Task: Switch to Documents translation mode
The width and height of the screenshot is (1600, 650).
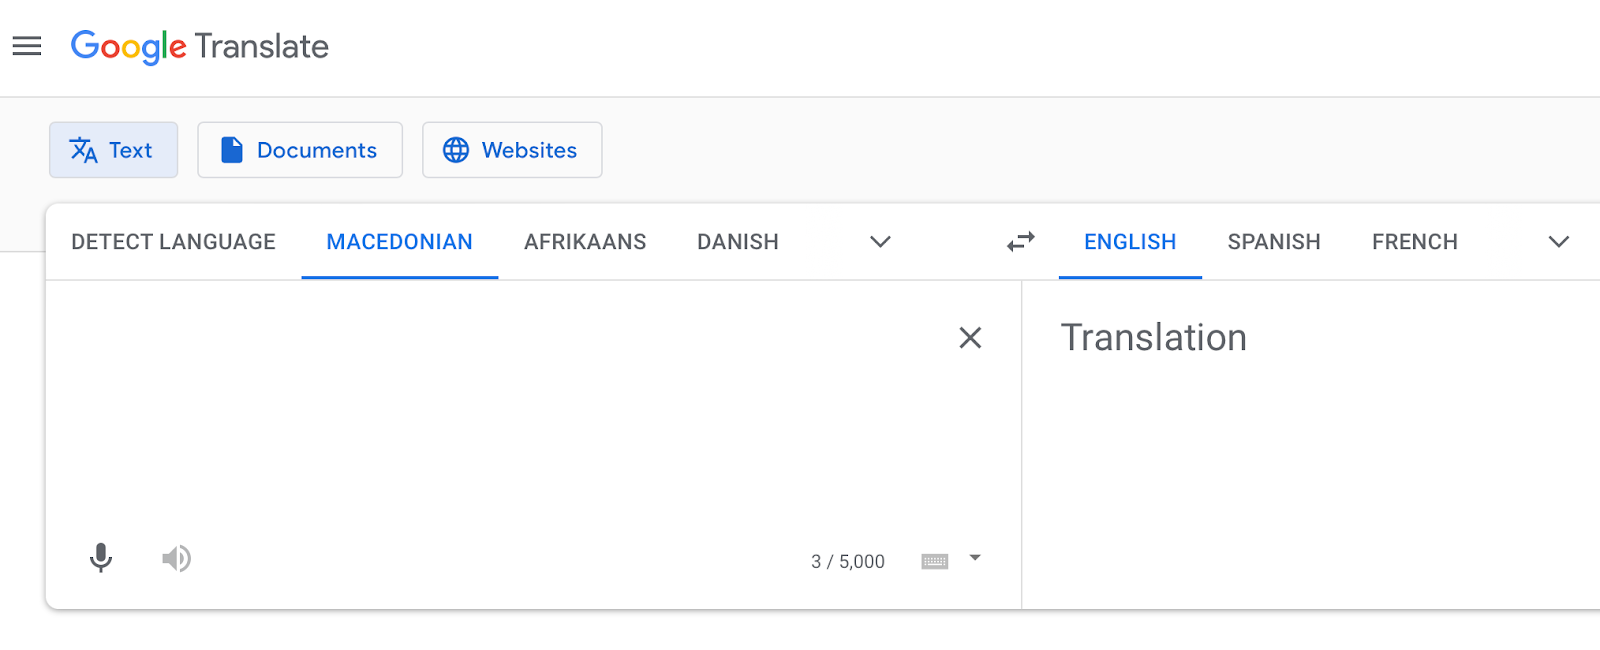Action: 300,150
